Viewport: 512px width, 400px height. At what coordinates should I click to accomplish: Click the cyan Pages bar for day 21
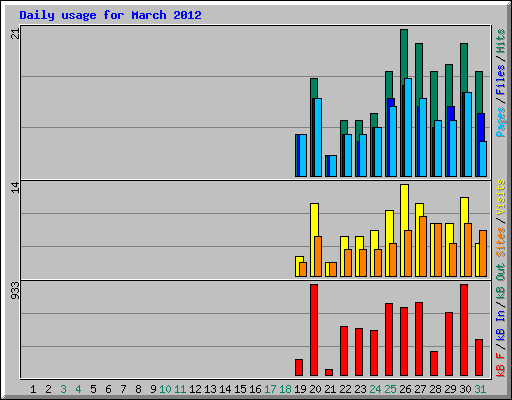coord(333,166)
